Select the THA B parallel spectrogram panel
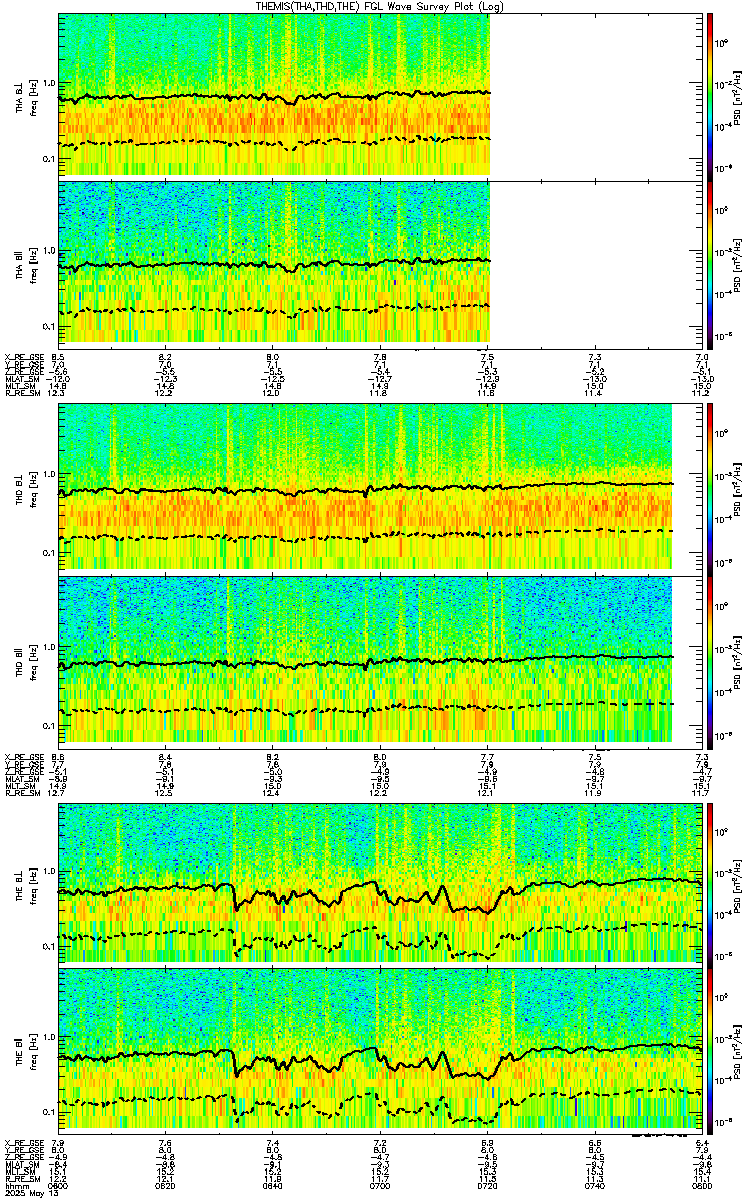 click(x=381, y=263)
